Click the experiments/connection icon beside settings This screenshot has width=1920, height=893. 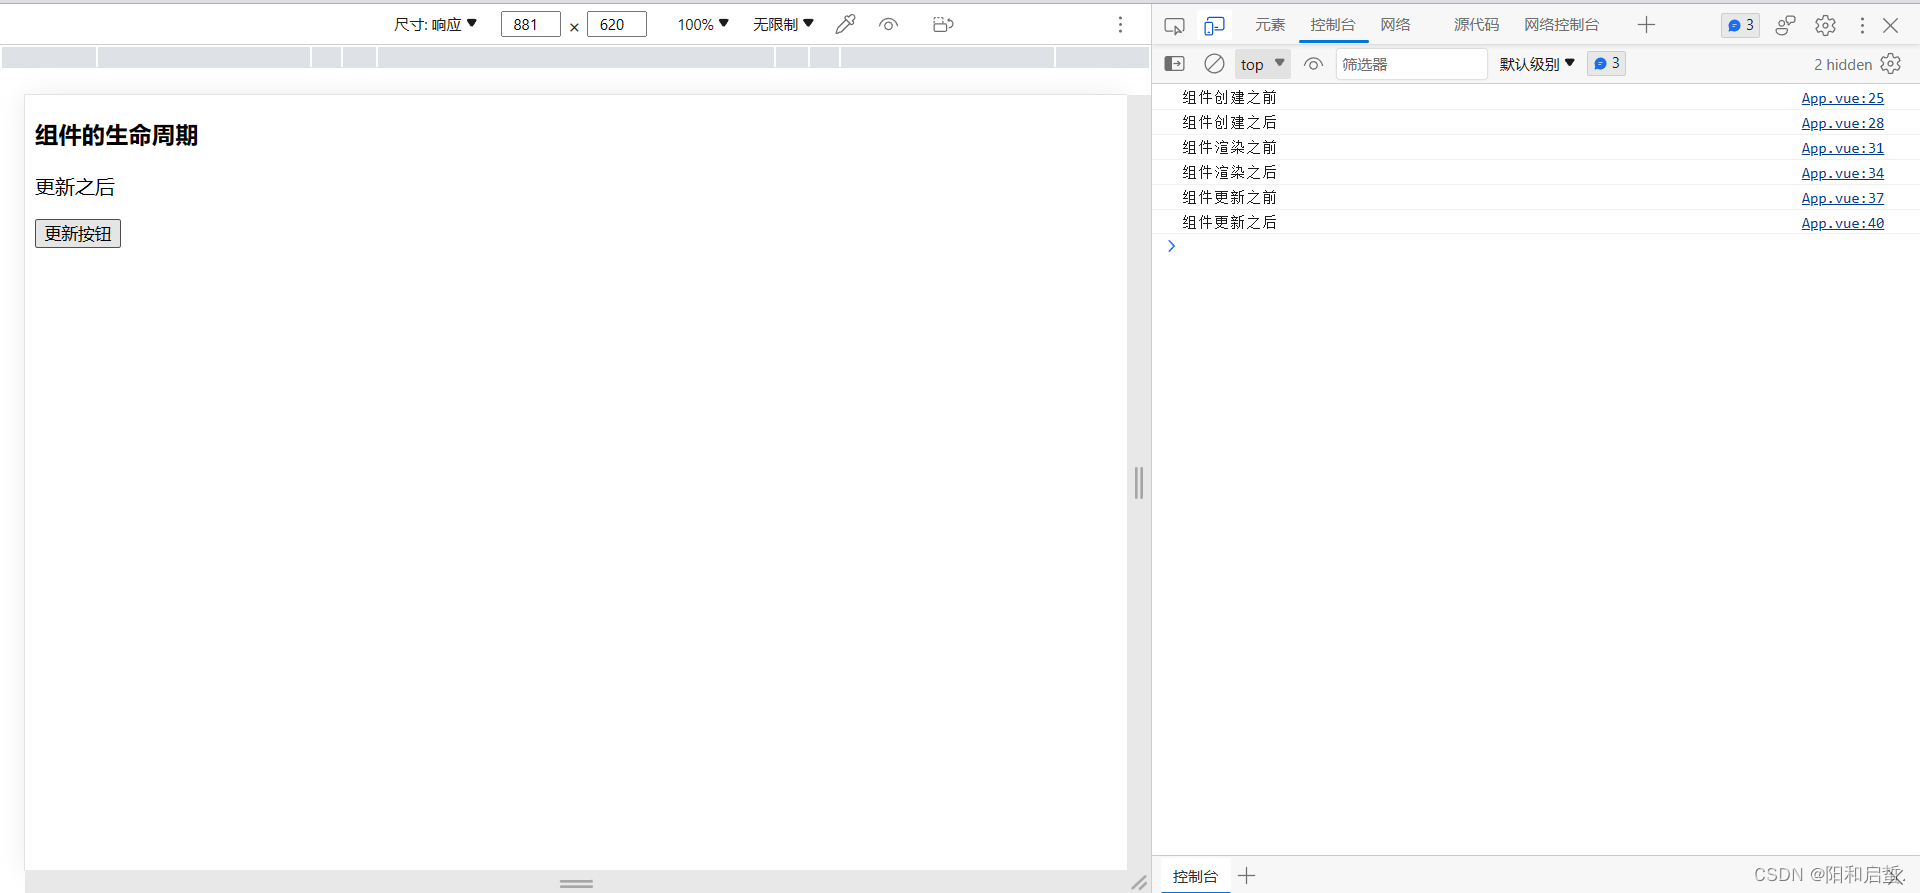pyautogui.click(x=1785, y=25)
